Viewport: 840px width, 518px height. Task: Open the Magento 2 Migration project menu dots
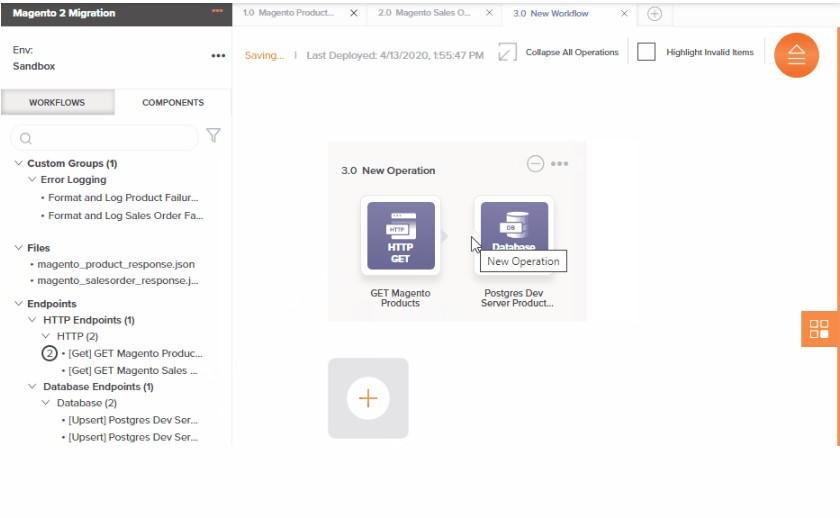click(x=217, y=11)
